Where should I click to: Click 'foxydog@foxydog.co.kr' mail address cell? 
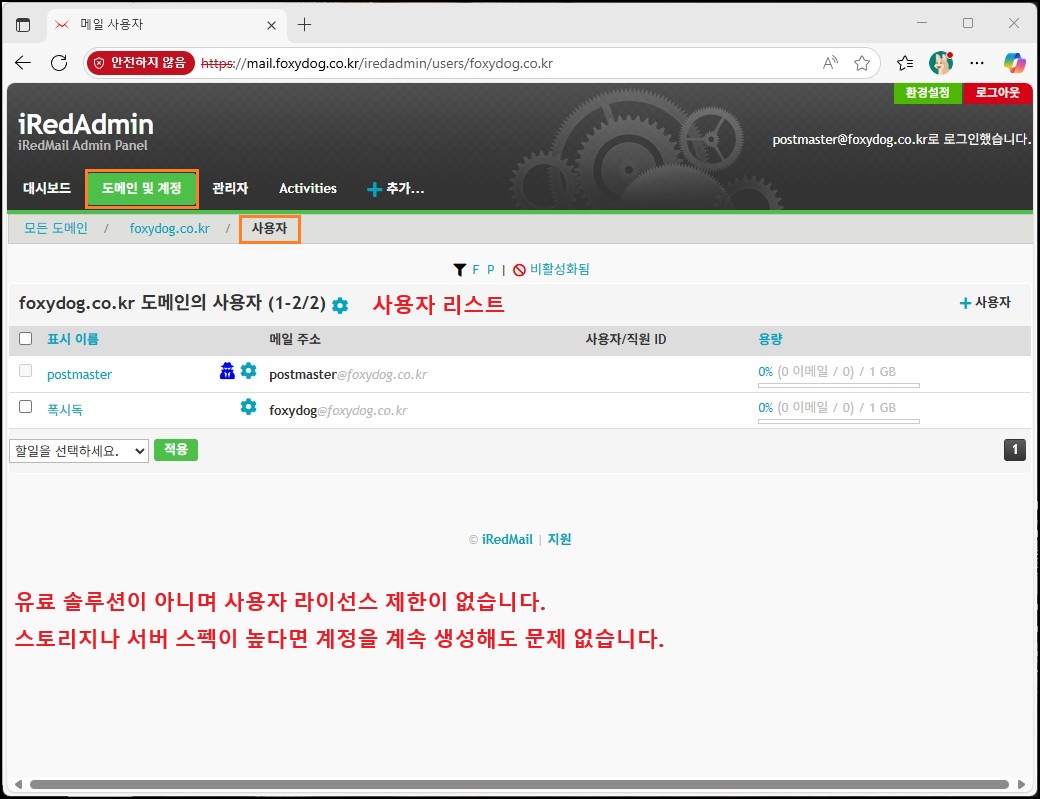338,410
